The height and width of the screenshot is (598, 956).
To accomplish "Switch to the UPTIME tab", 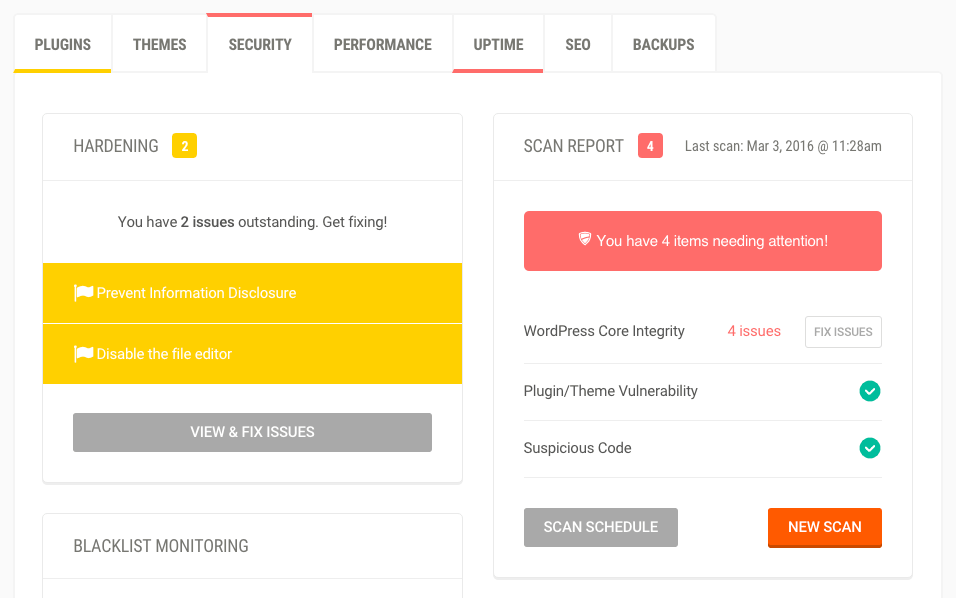I will coord(498,44).
